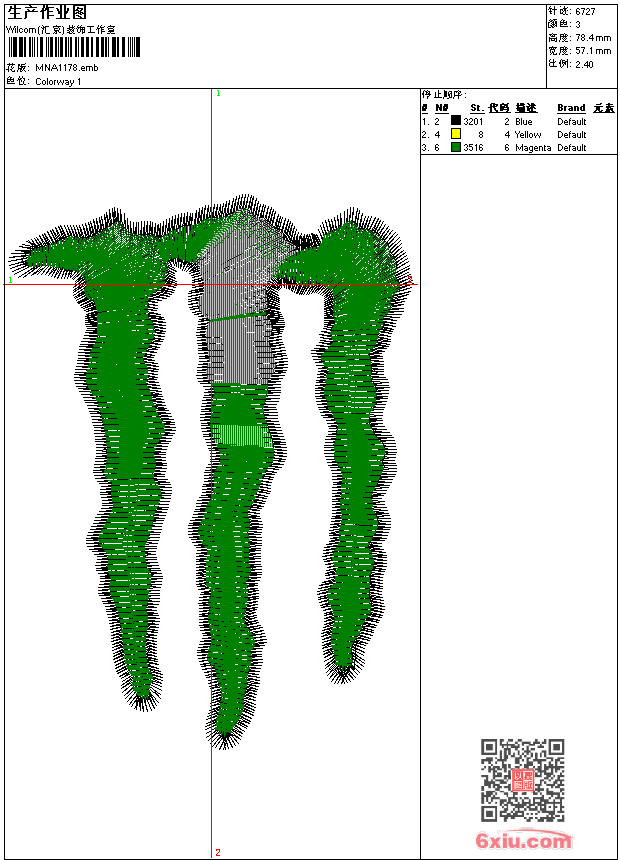Click the stitch count 3516 in row 3

click(474, 148)
